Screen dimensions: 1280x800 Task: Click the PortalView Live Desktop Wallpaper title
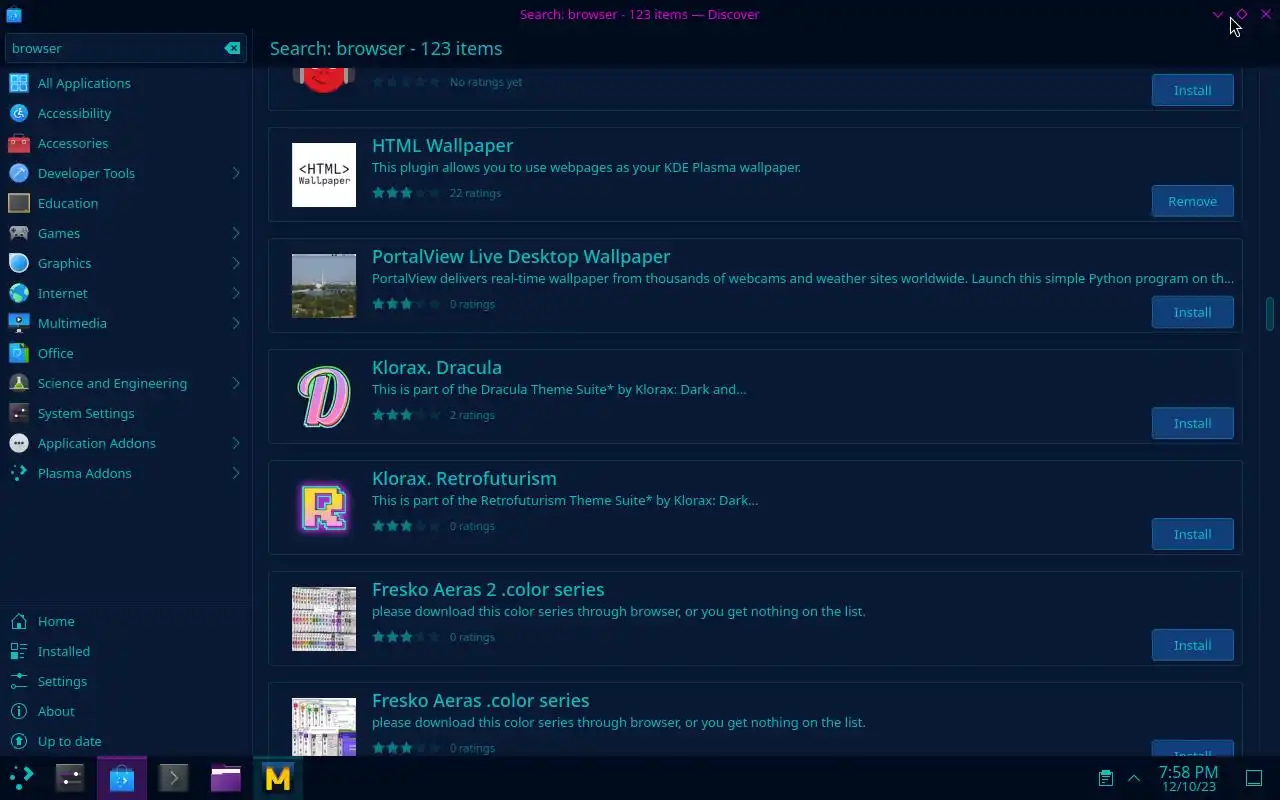(x=521, y=256)
